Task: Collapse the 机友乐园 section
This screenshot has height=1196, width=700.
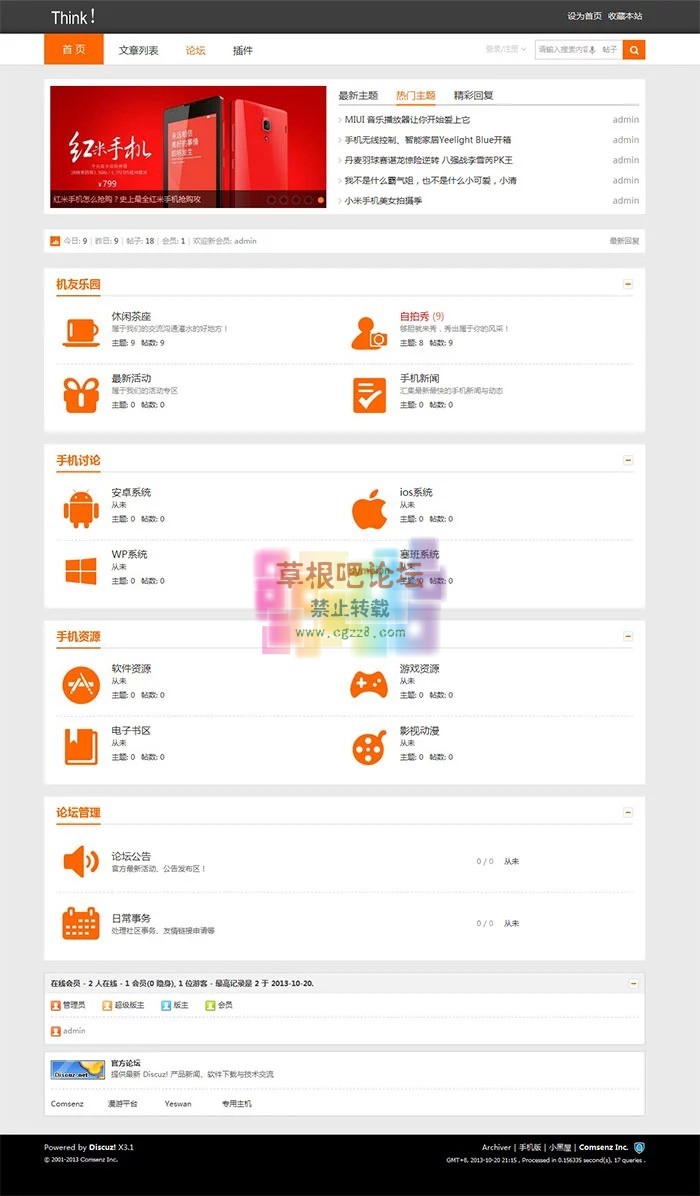Action: [628, 284]
